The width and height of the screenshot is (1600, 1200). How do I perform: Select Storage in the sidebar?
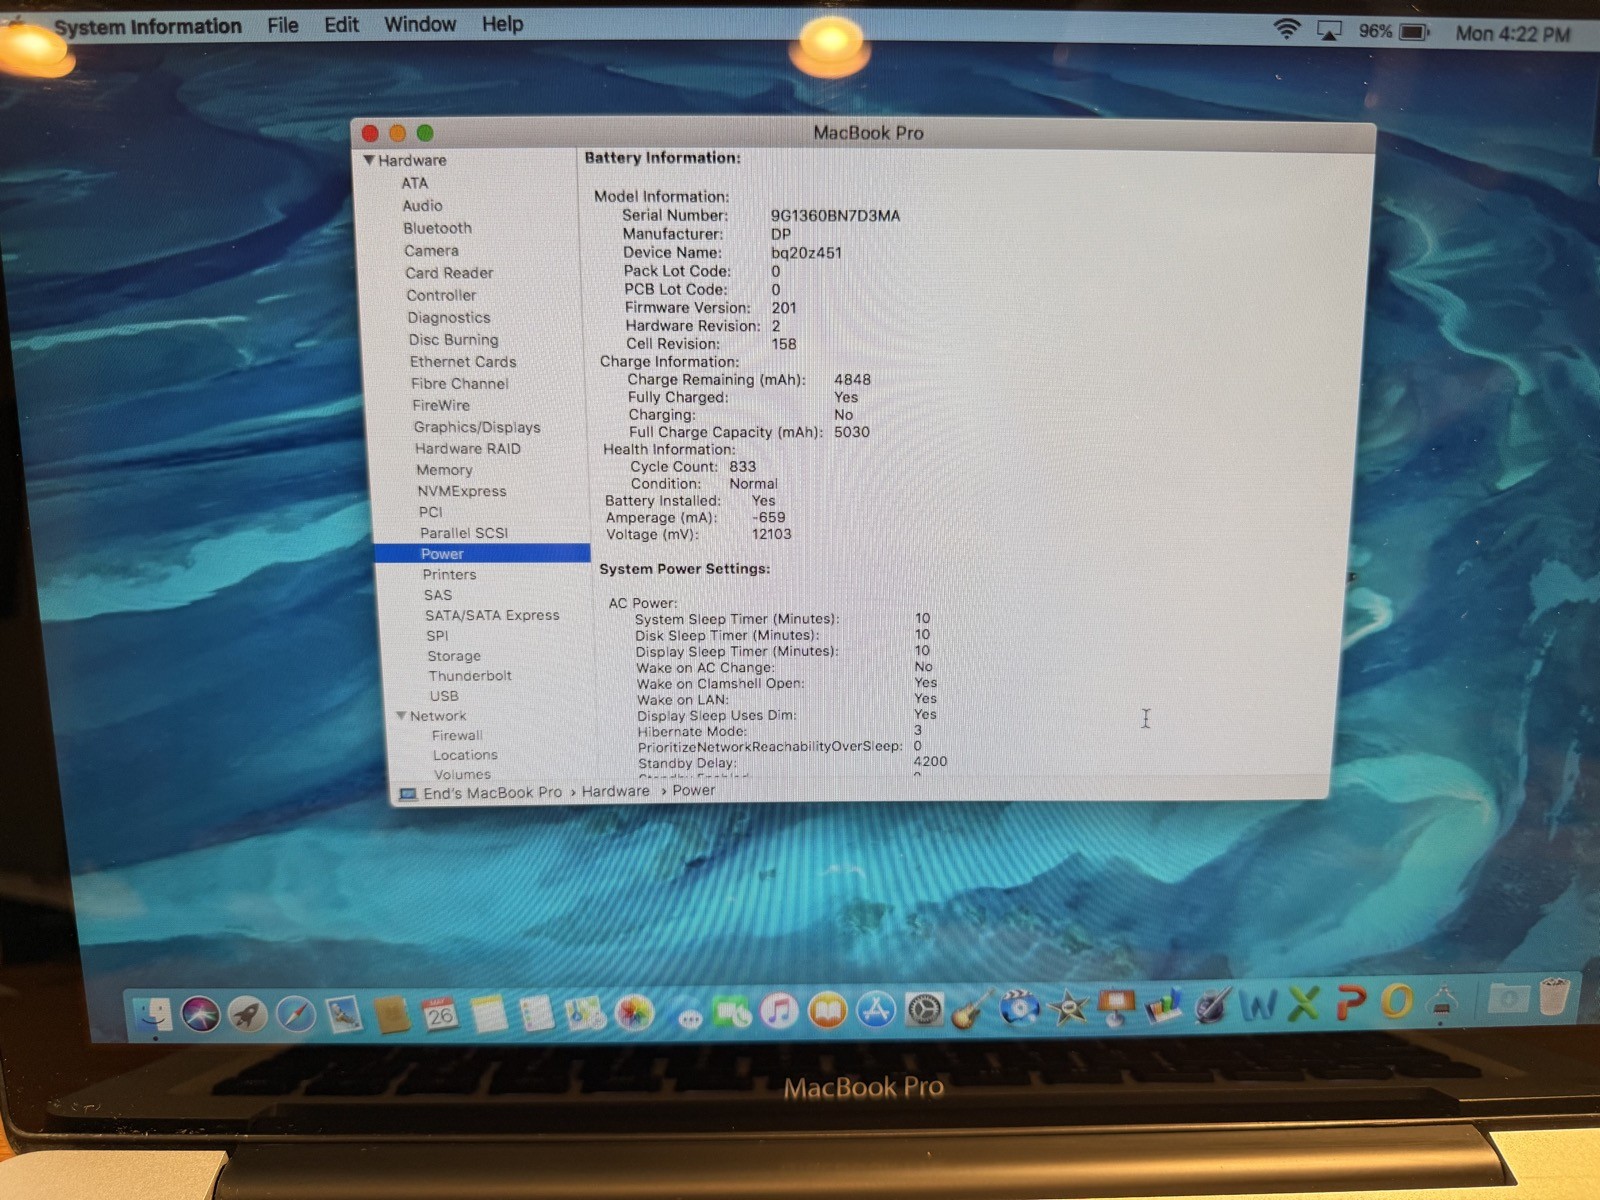pyautogui.click(x=454, y=656)
